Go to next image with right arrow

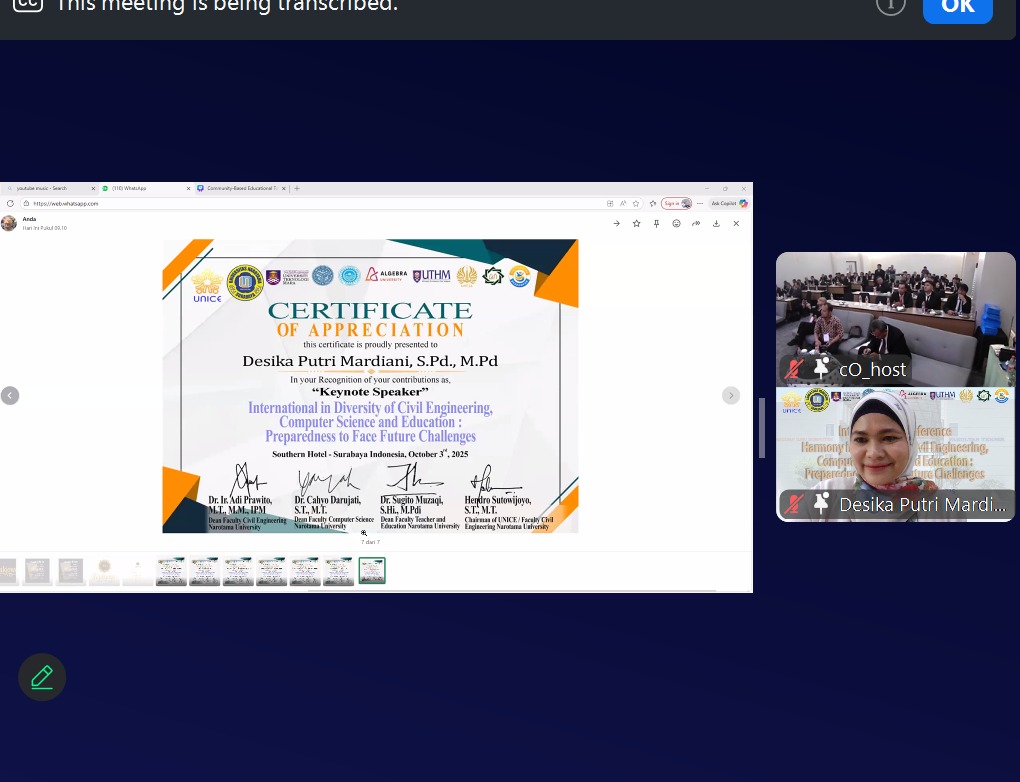click(x=731, y=395)
